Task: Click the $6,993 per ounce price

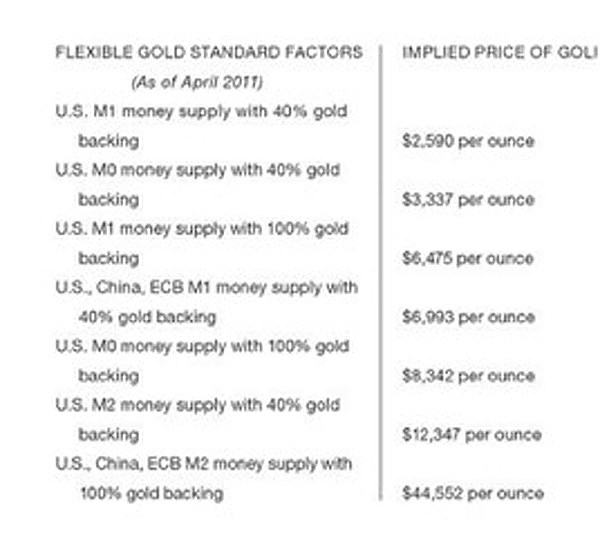Action: point(467,317)
